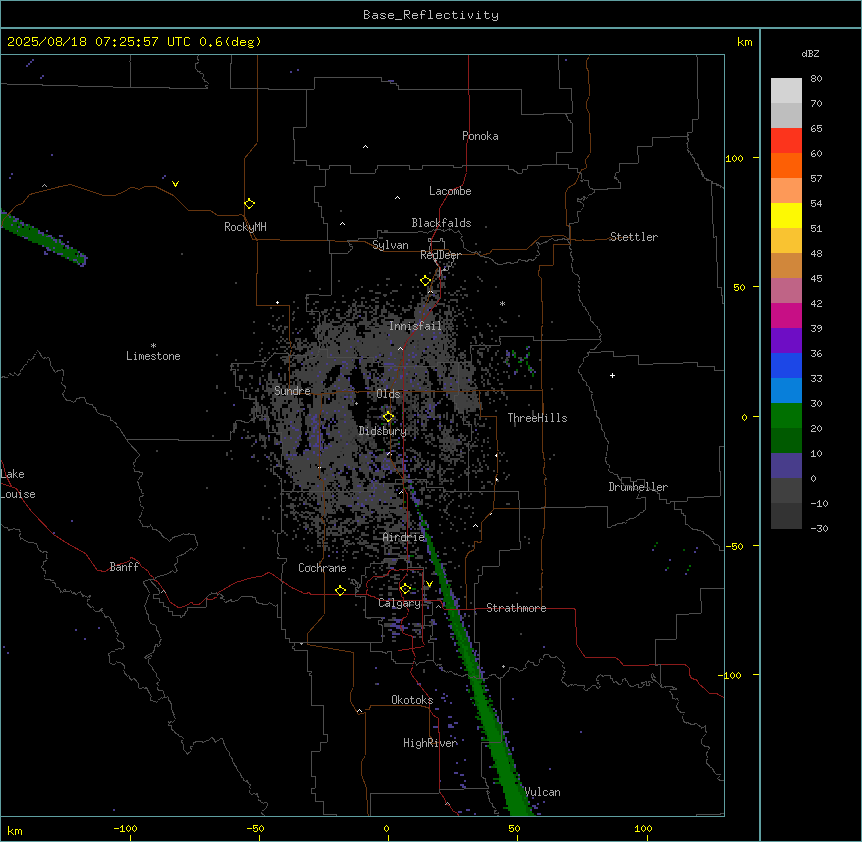This screenshot has height=842, width=862.
Task: Click the -30 value in the dBZ legend
Action: [x=819, y=528]
